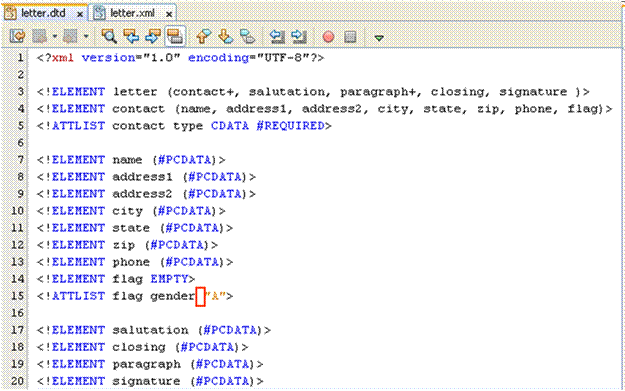
Task: Find previous occurrence toolbar icon
Action: (x=131, y=36)
